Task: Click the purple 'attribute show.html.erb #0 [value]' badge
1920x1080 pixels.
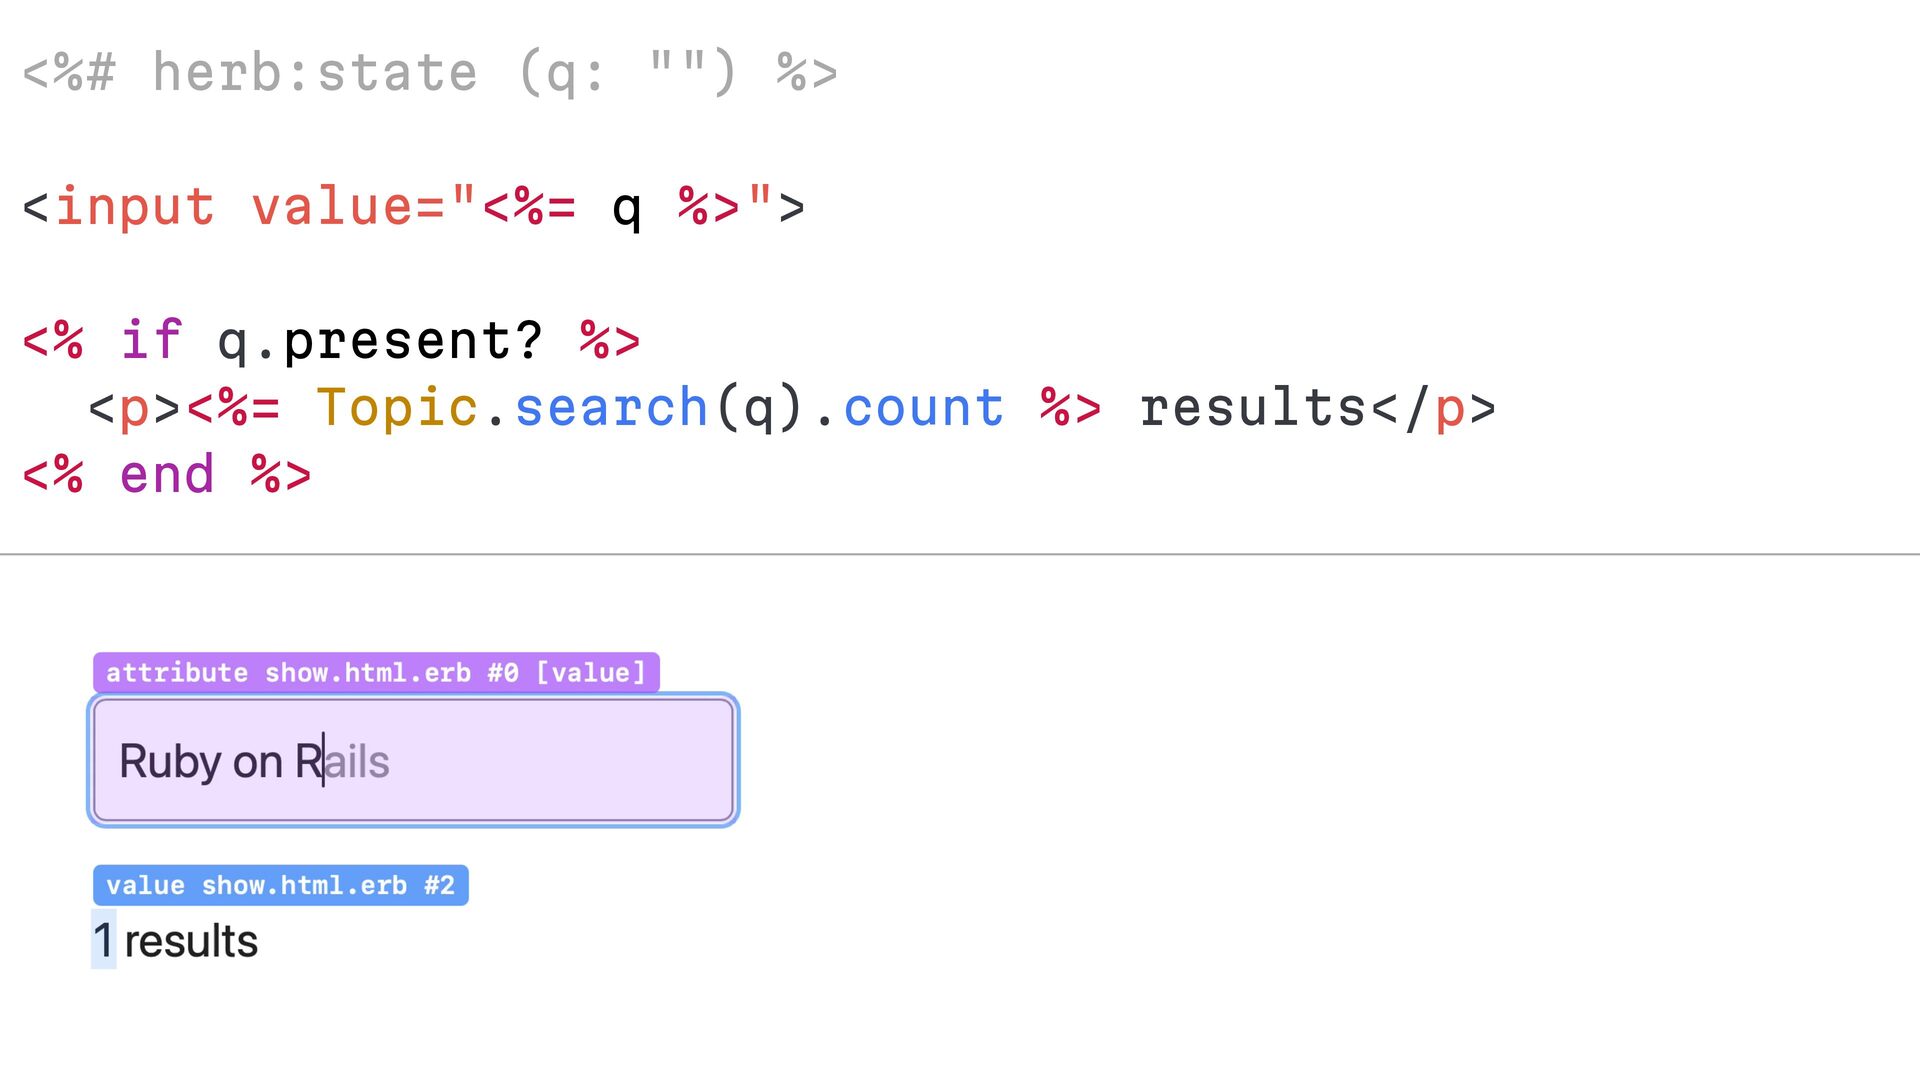Action: (x=376, y=673)
